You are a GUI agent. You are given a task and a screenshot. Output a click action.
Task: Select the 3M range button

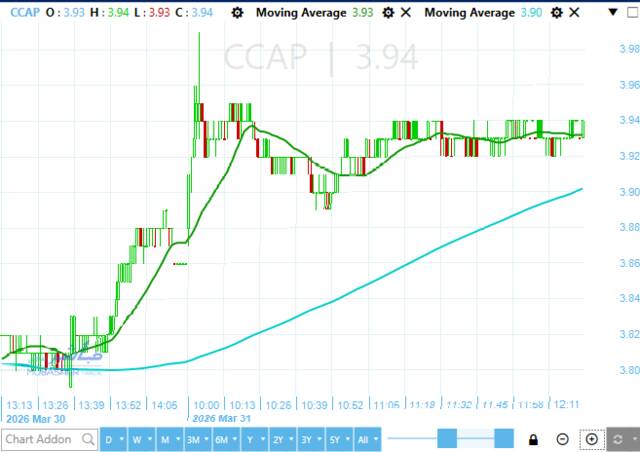[195, 439]
